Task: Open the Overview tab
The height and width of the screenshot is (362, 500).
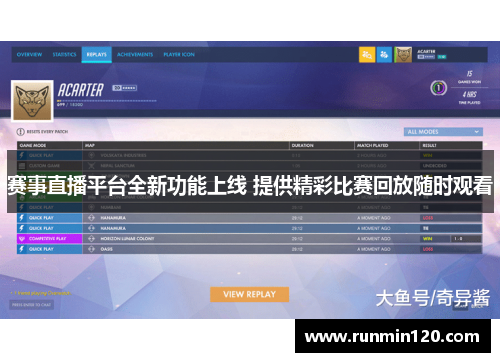Action: click(29, 54)
